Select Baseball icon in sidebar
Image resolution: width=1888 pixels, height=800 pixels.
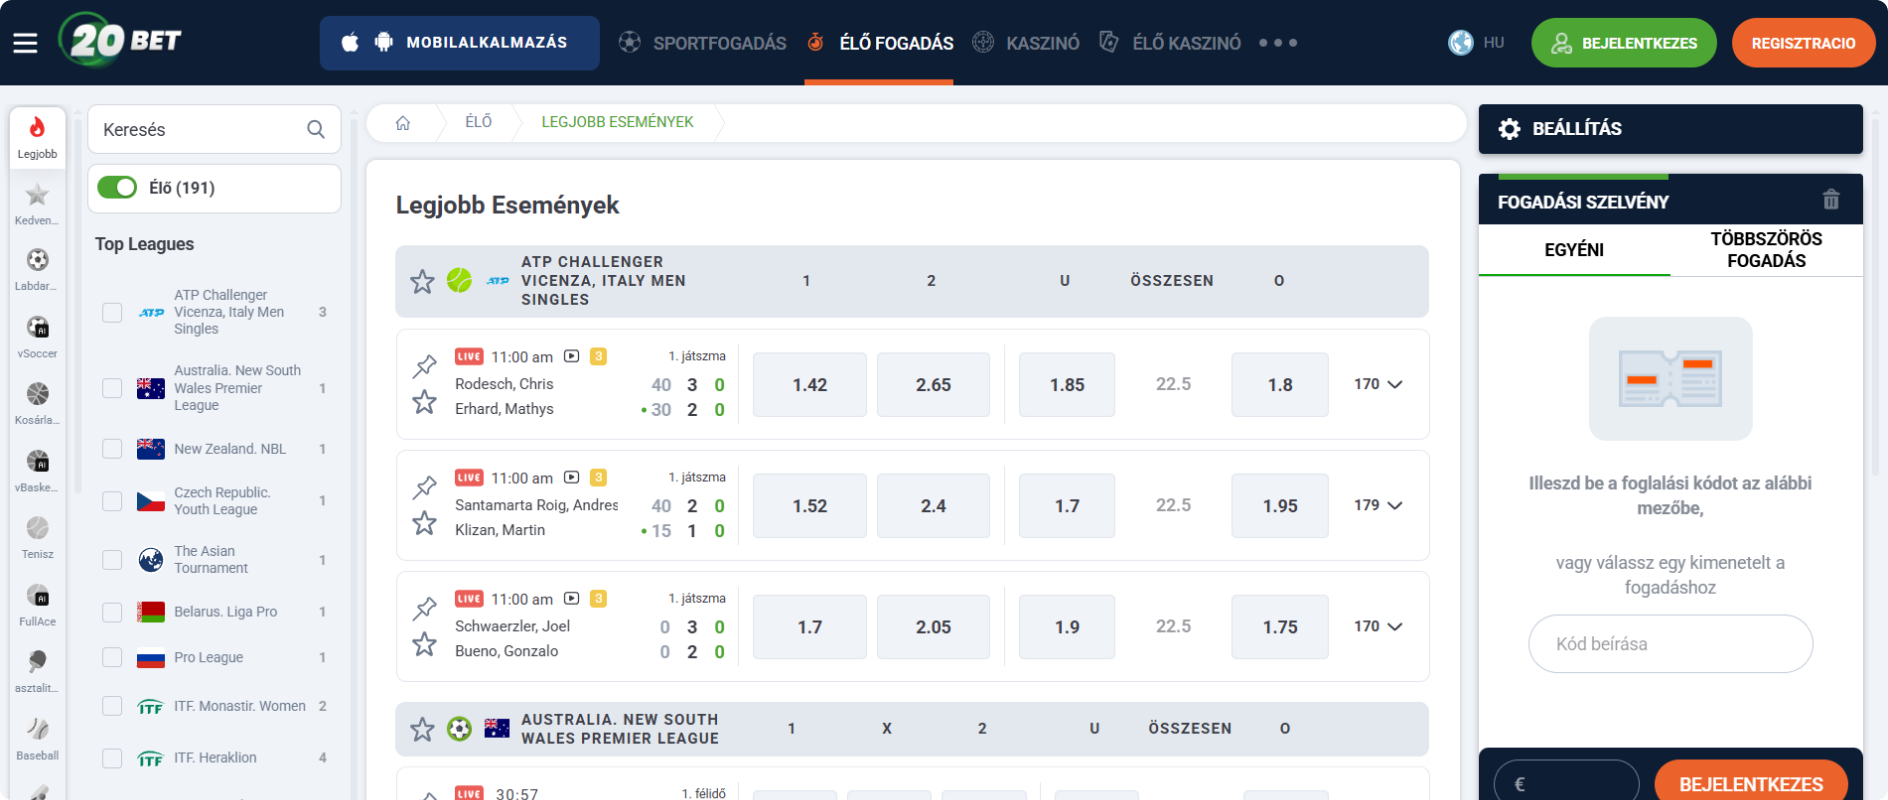[x=37, y=729]
